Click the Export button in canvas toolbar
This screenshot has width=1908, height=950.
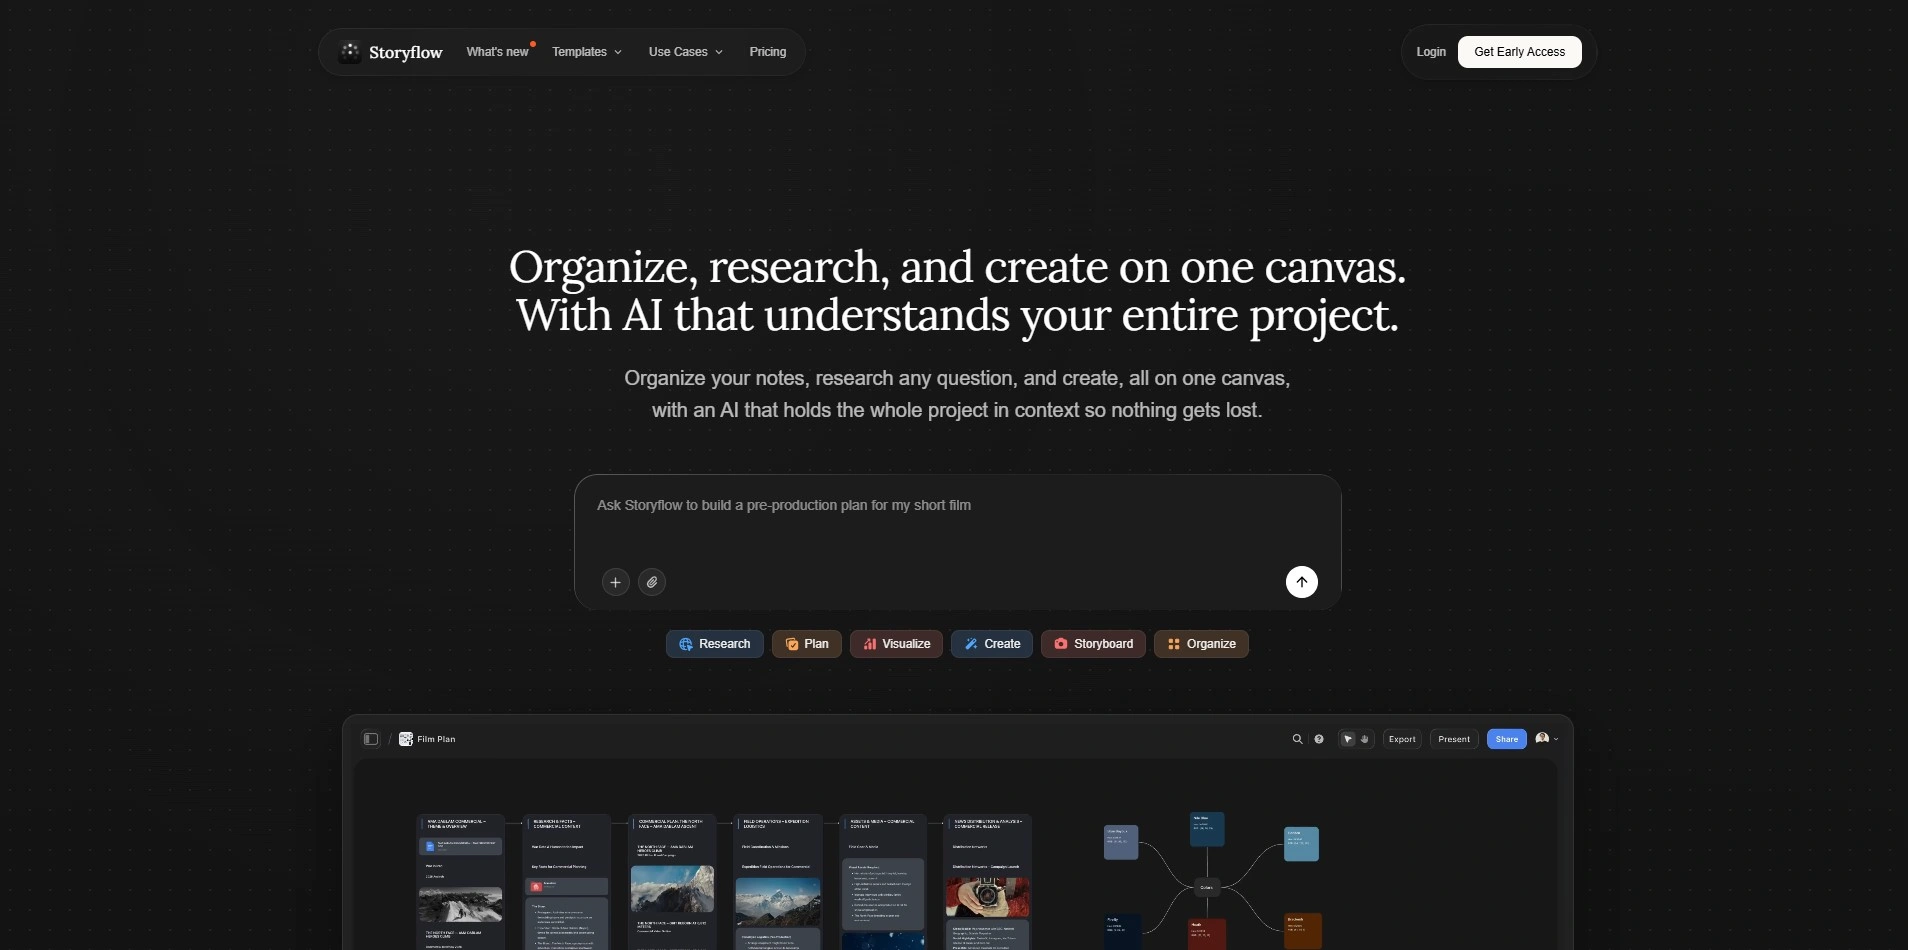click(1402, 739)
